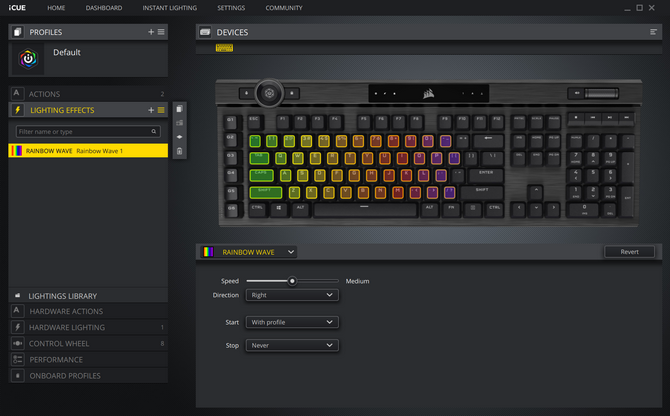Click the Paste icon in the side toolbar
The width and height of the screenshot is (670, 416).
179,123
